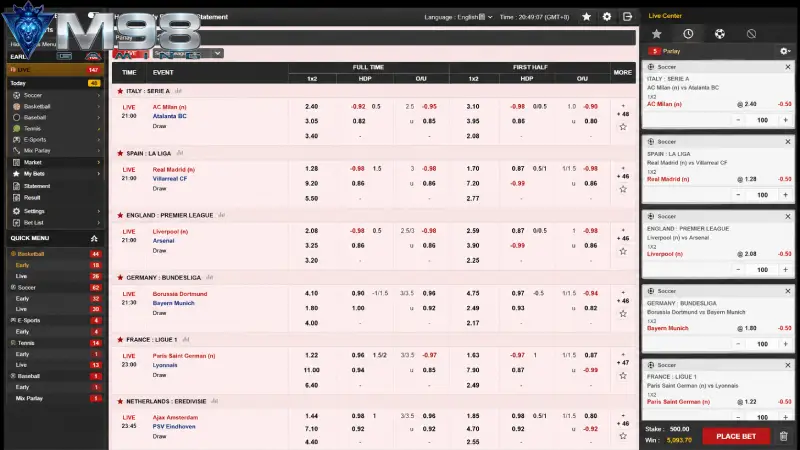Collapse Quick Menu with its arrow icon
This screenshot has width=800, height=450.
[x=94, y=238]
